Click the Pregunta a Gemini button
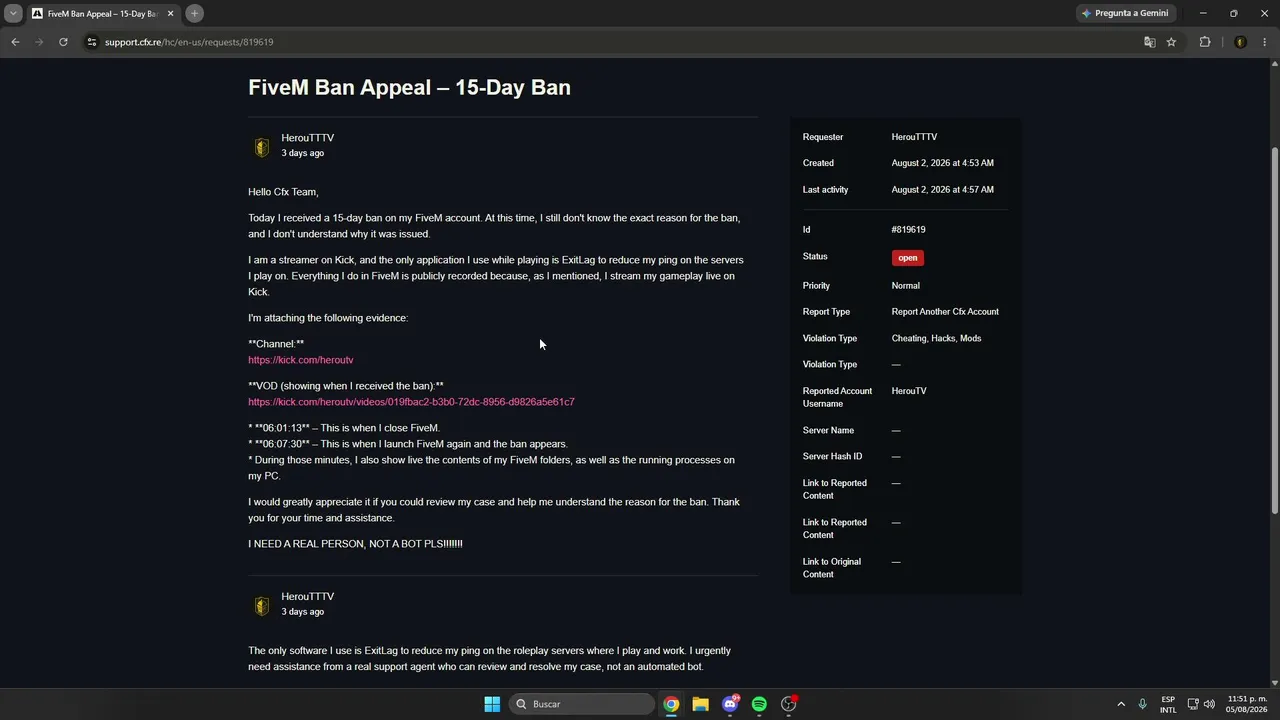Viewport: 1280px width, 720px height. (x=1125, y=13)
